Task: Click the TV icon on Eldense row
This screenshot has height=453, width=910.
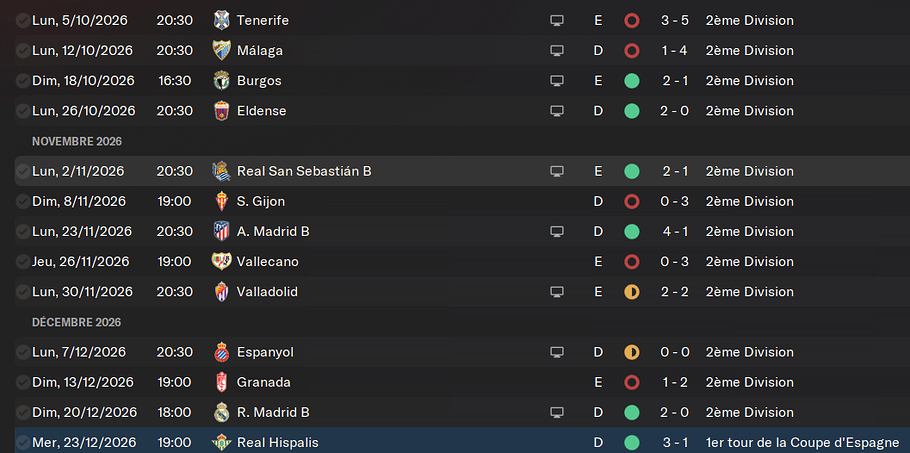Action: pos(557,111)
